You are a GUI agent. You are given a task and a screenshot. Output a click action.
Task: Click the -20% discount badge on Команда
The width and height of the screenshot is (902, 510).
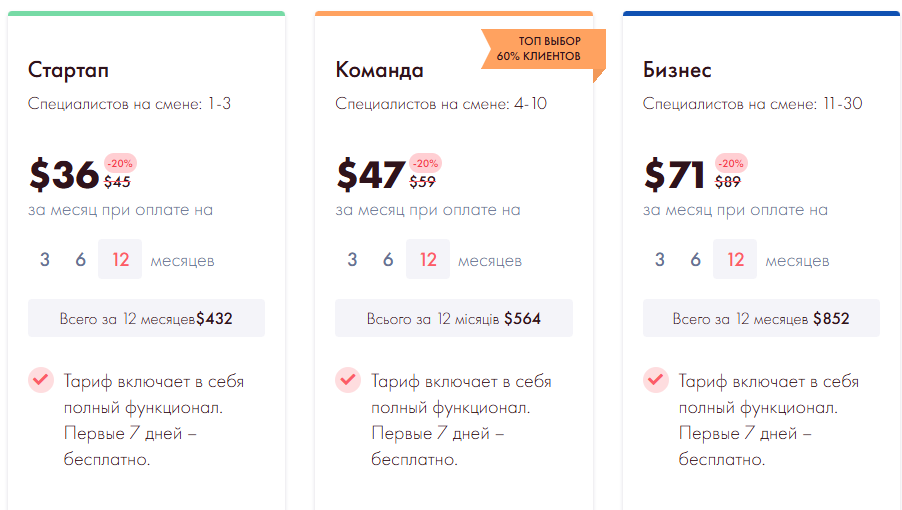pyautogui.click(x=425, y=163)
